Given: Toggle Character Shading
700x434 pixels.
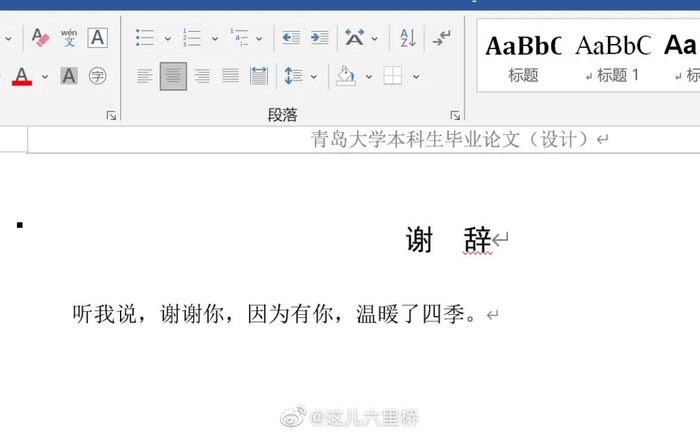Looking at the screenshot, I should (69, 76).
